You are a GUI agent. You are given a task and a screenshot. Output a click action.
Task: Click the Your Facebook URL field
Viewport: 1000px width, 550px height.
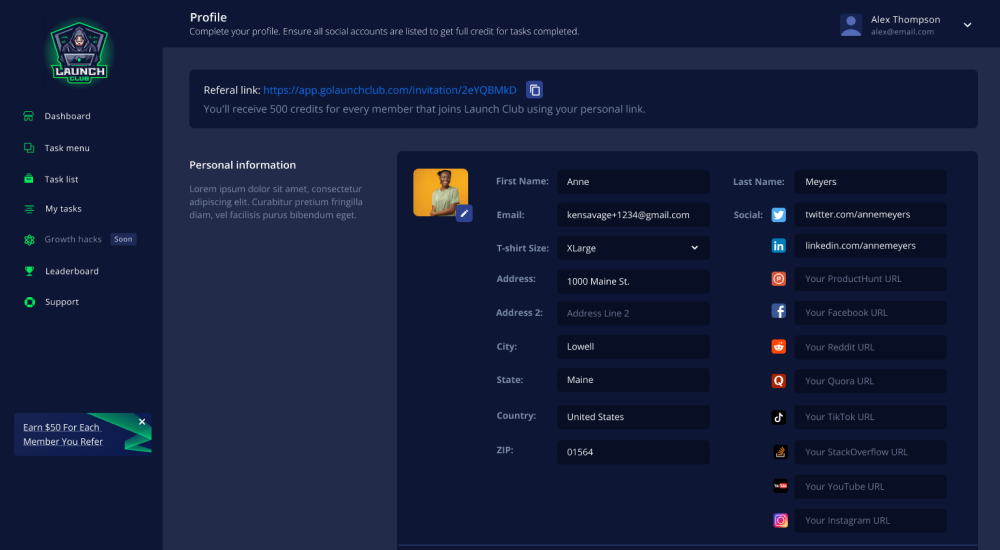pos(870,313)
